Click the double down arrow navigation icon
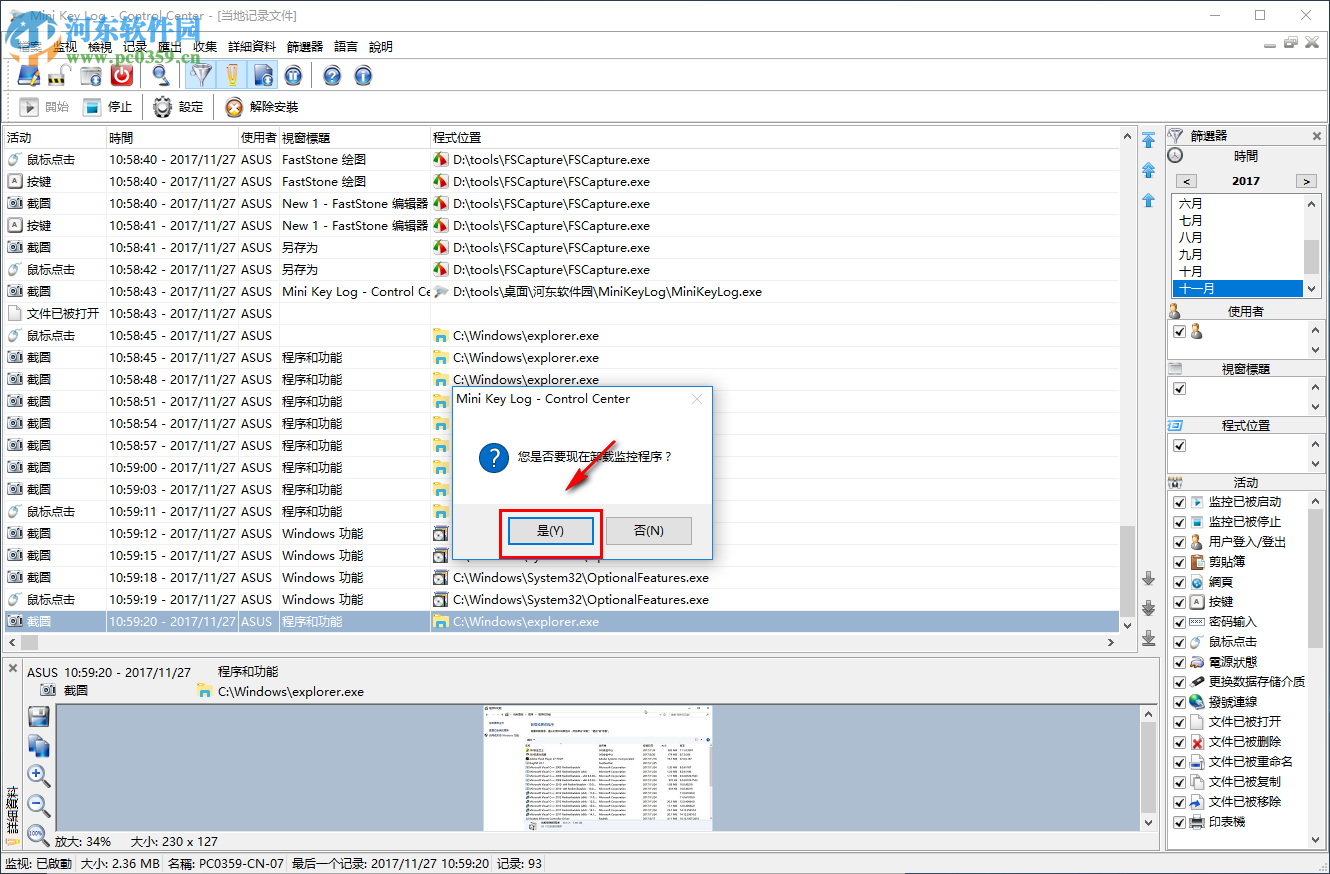1330x874 pixels. (x=1149, y=608)
